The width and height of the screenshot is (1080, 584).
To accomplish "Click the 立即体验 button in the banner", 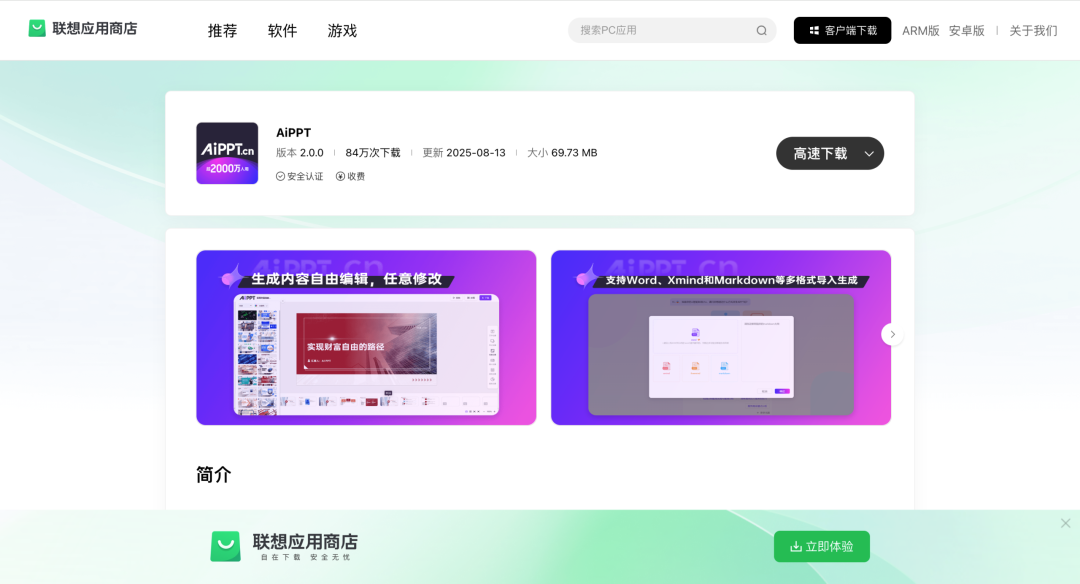I will click(821, 546).
